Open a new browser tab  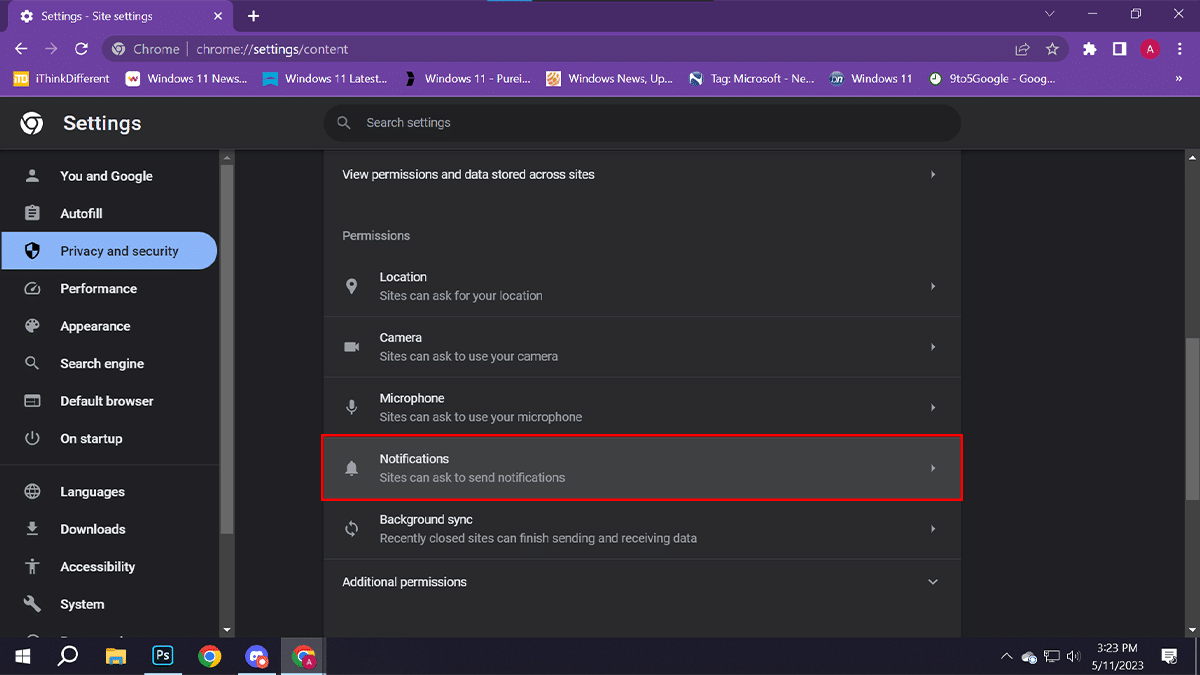point(254,16)
